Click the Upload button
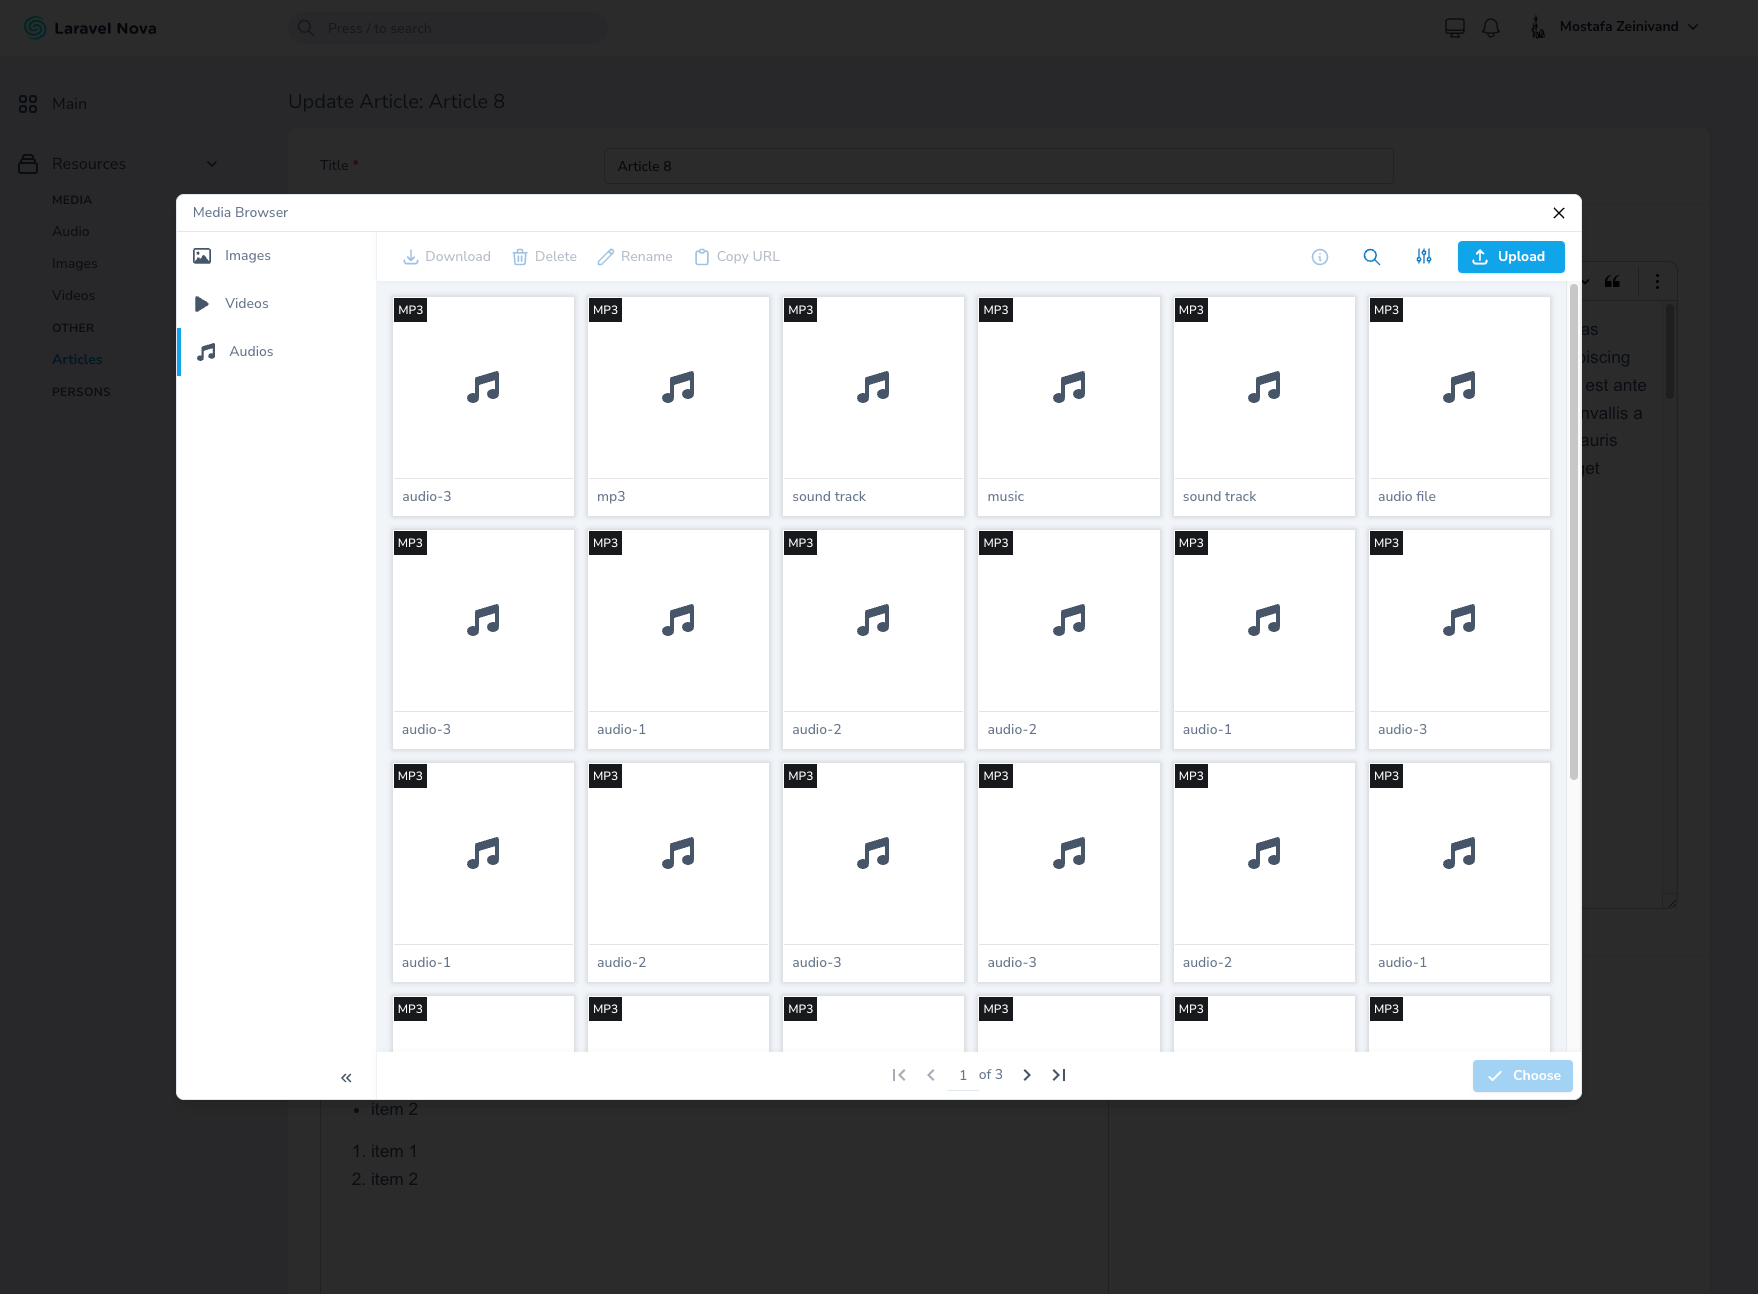 coord(1510,257)
